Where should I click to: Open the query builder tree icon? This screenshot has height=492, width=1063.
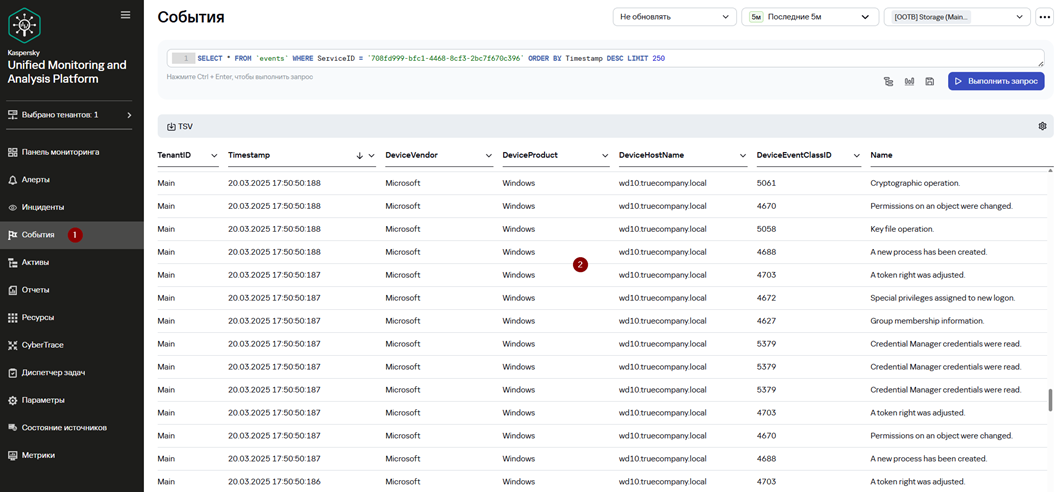coord(888,81)
